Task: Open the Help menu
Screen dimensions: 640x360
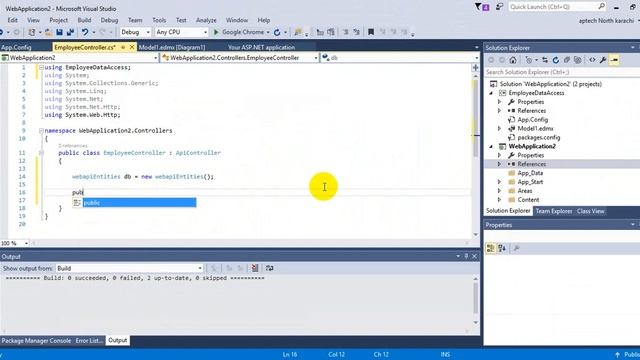Action: tap(264, 20)
